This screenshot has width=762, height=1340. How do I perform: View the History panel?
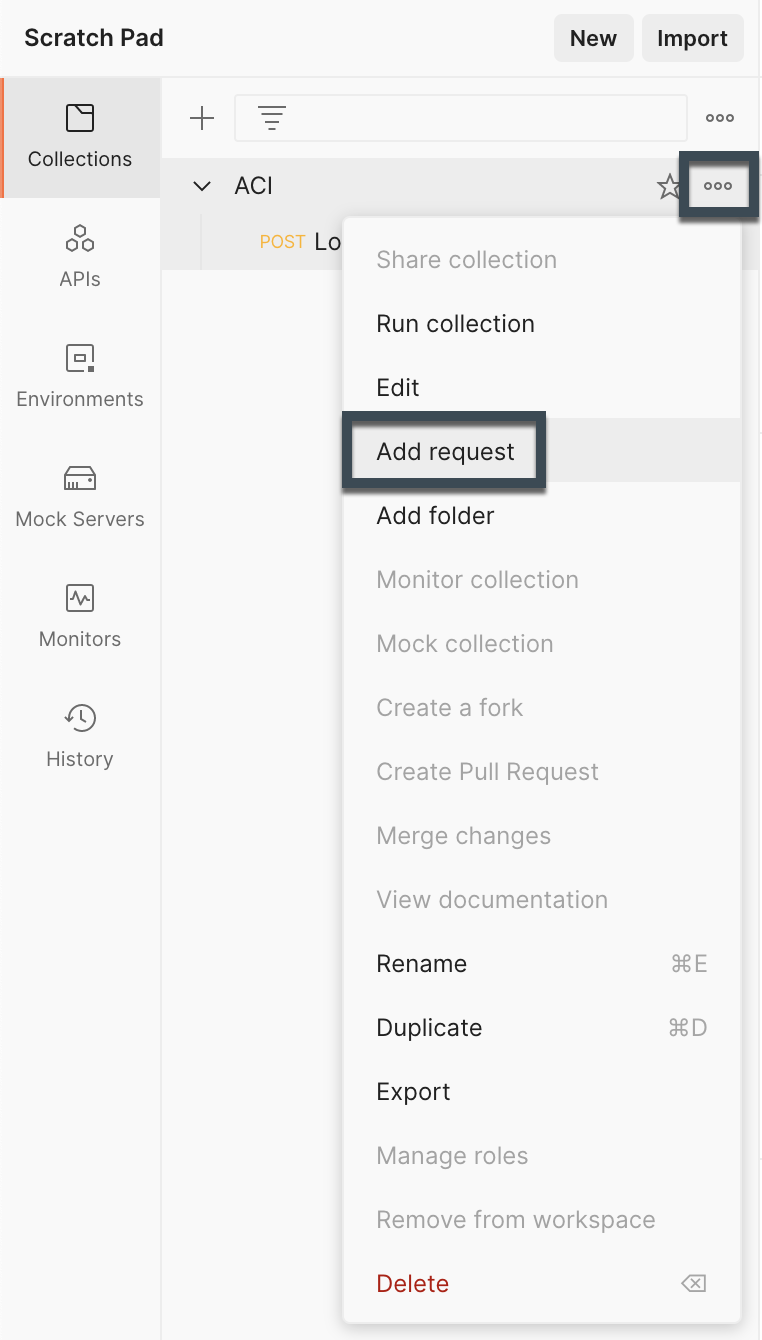[80, 735]
